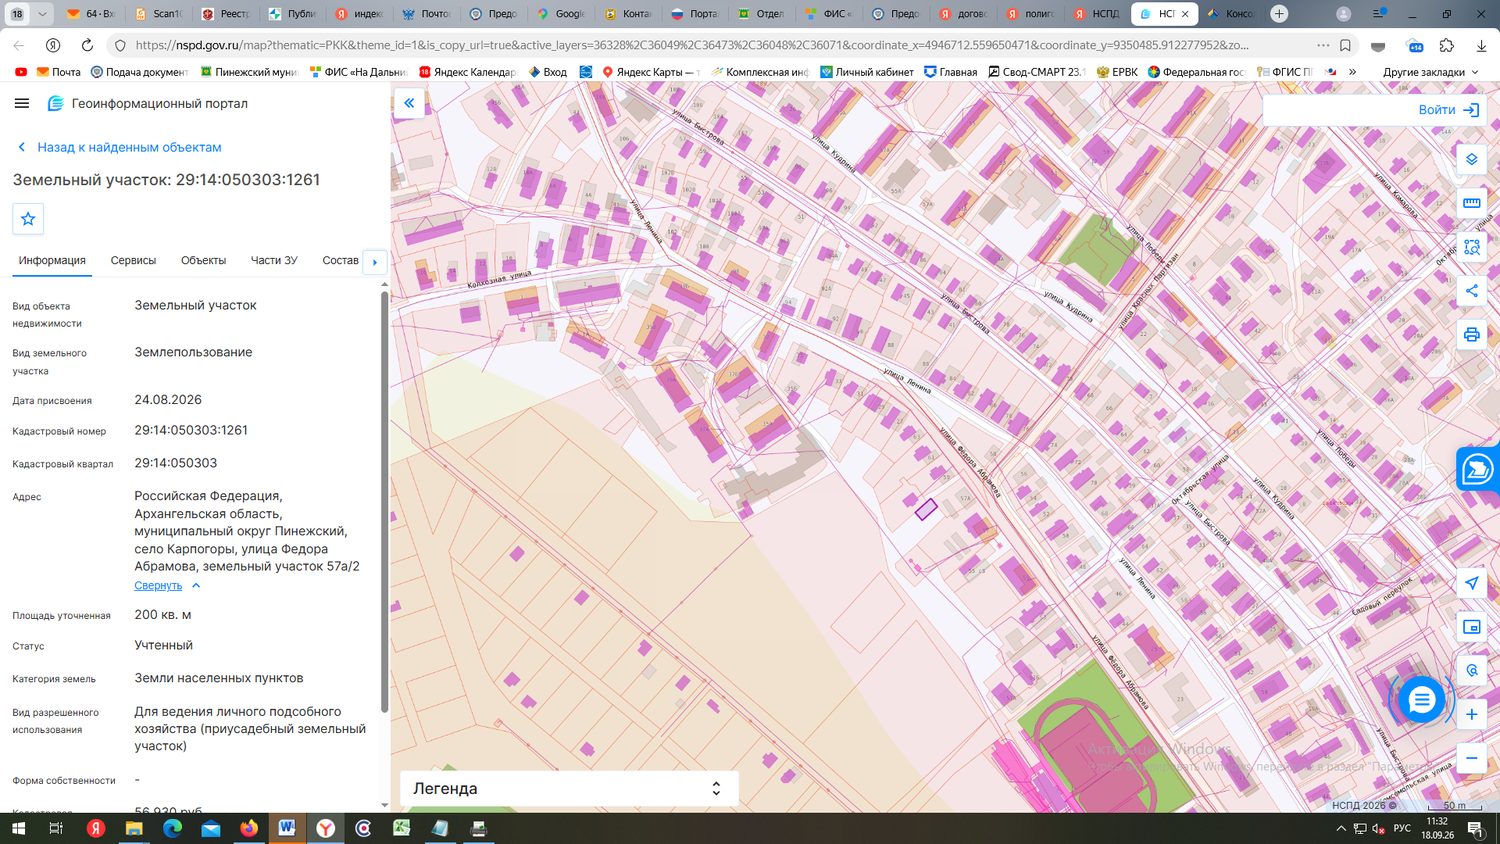The image size is (1500, 844).
Task: Open the overview mini-map icon
Action: click(x=1471, y=627)
